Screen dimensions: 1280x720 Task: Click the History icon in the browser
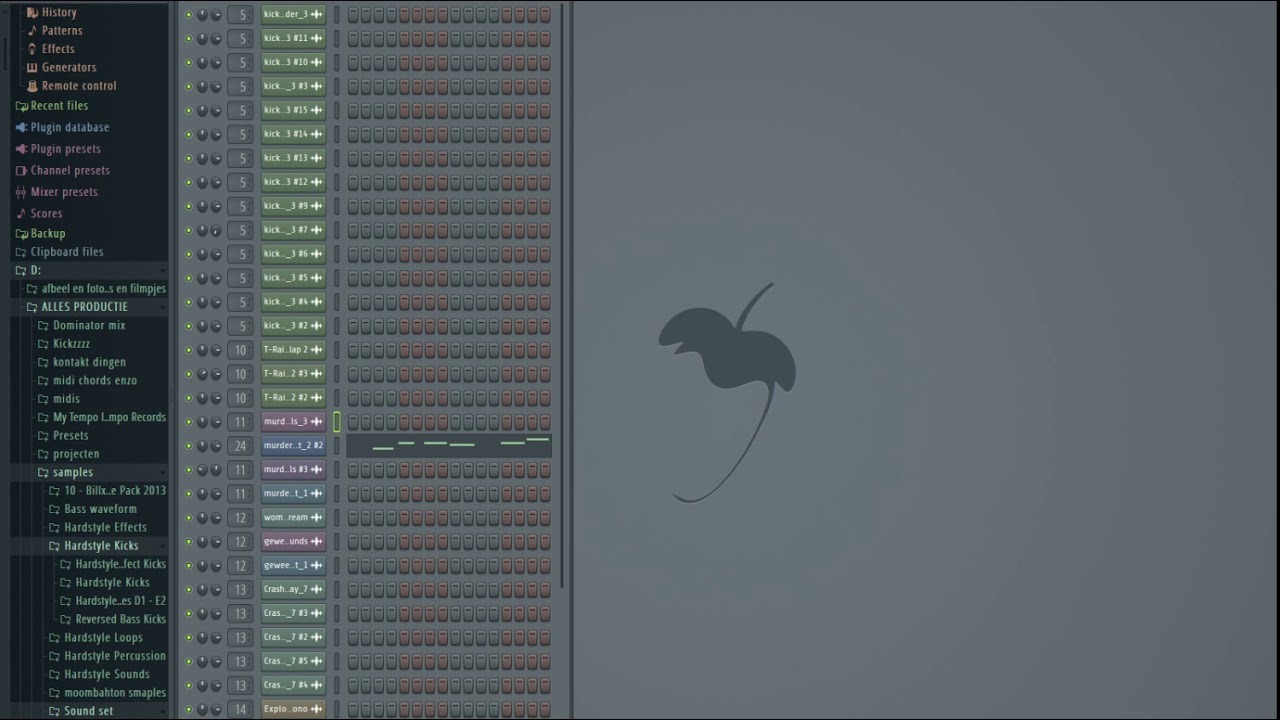click(32, 12)
